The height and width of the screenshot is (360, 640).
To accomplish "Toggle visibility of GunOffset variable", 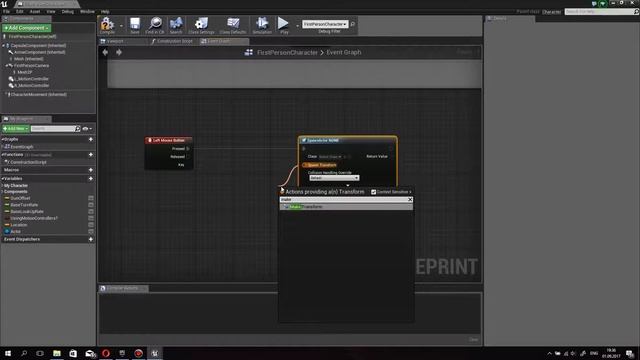I will coord(91,198).
